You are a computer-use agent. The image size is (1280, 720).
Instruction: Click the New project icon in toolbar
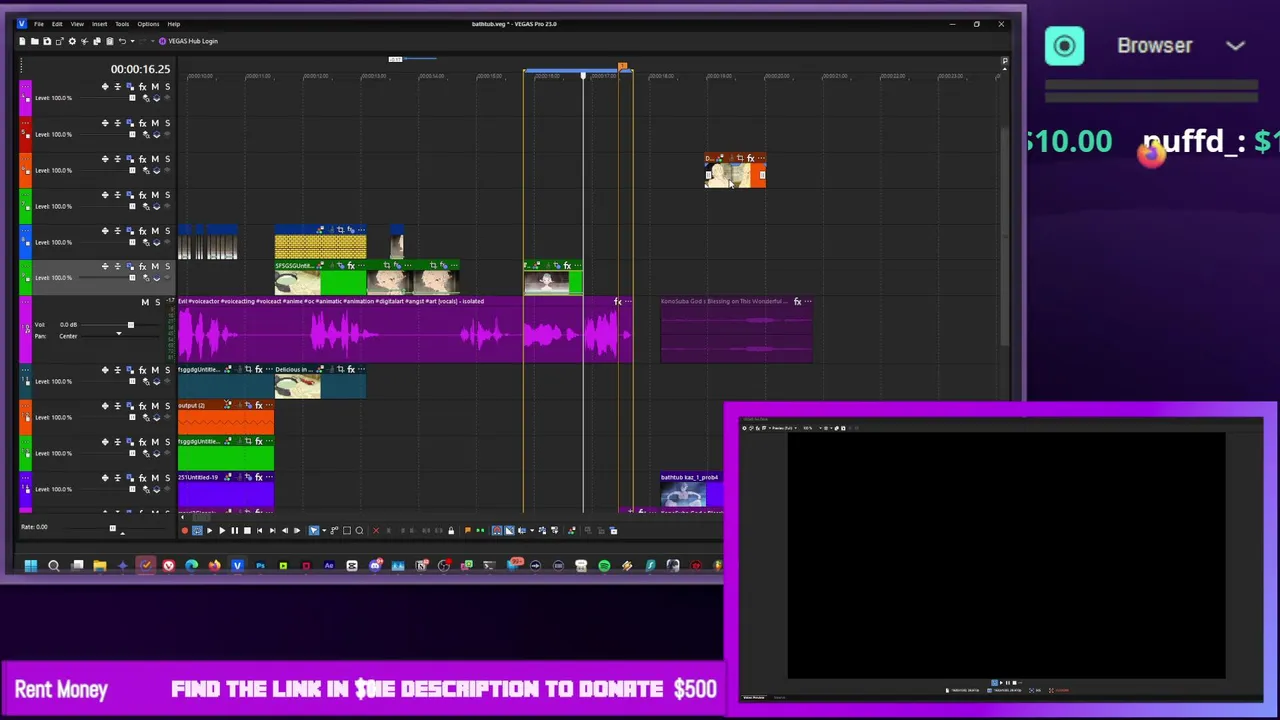(x=22, y=41)
